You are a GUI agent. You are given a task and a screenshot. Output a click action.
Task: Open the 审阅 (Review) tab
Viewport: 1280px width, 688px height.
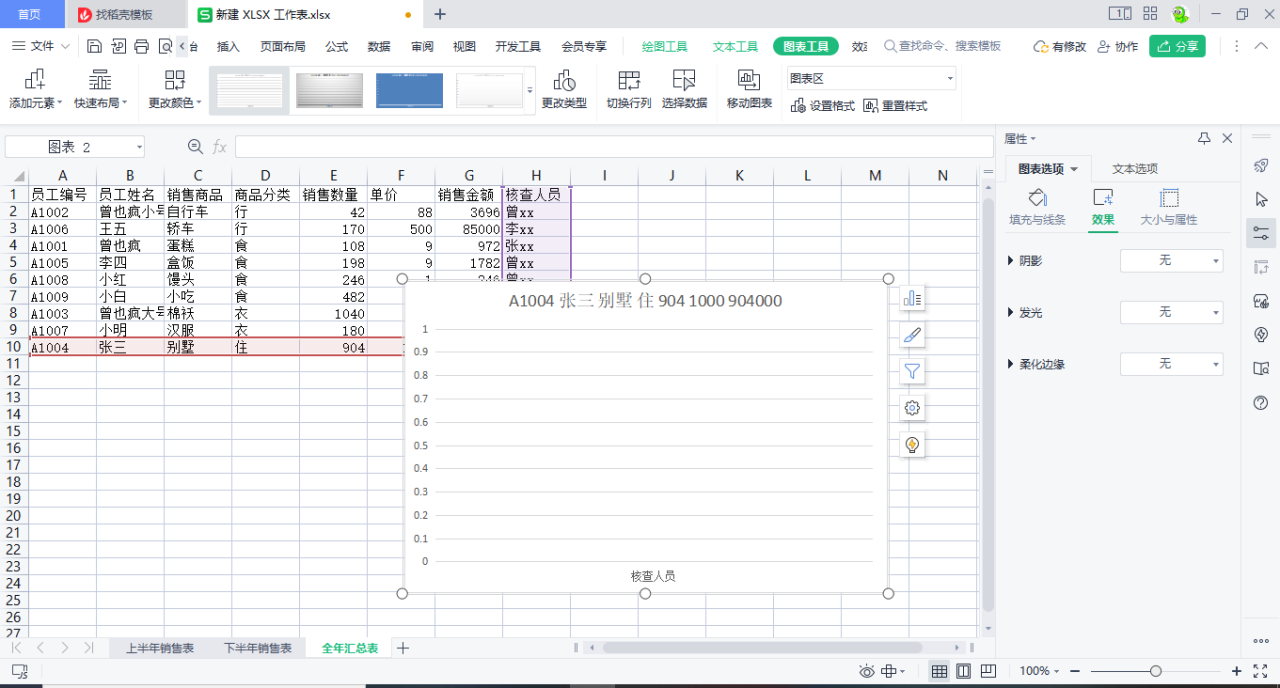[x=422, y=46]
